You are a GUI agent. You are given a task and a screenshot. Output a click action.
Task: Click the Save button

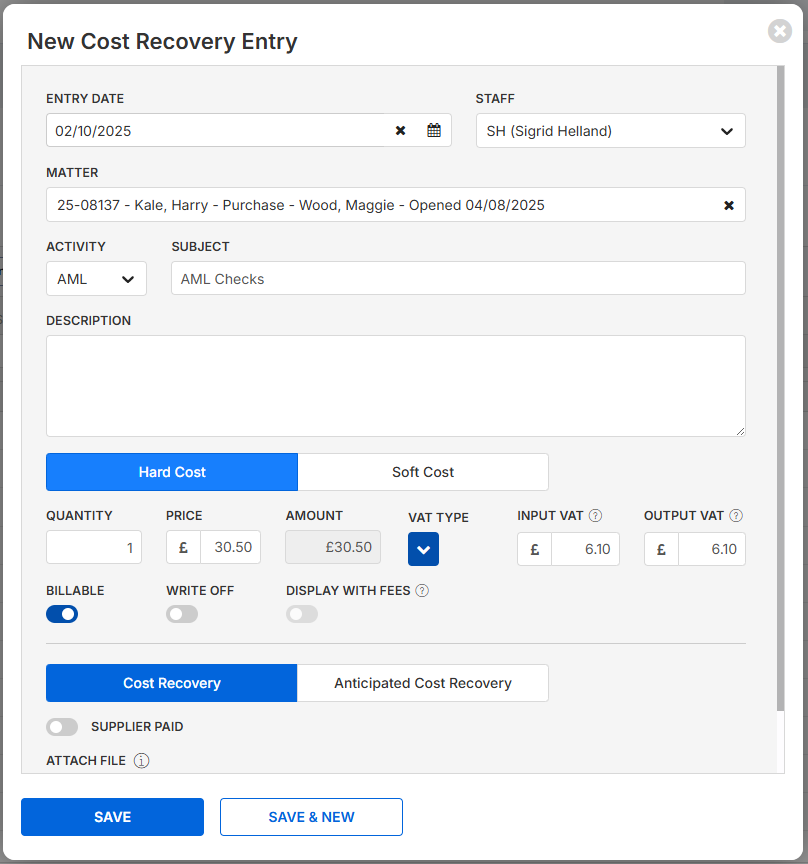[112, 817]
